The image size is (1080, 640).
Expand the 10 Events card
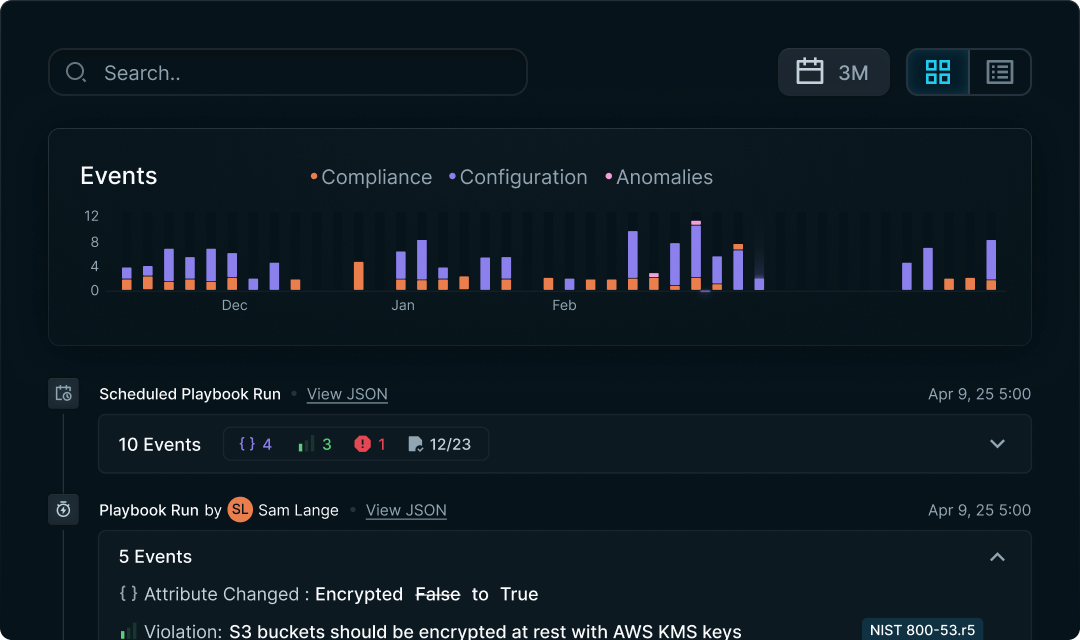(997, 444)
